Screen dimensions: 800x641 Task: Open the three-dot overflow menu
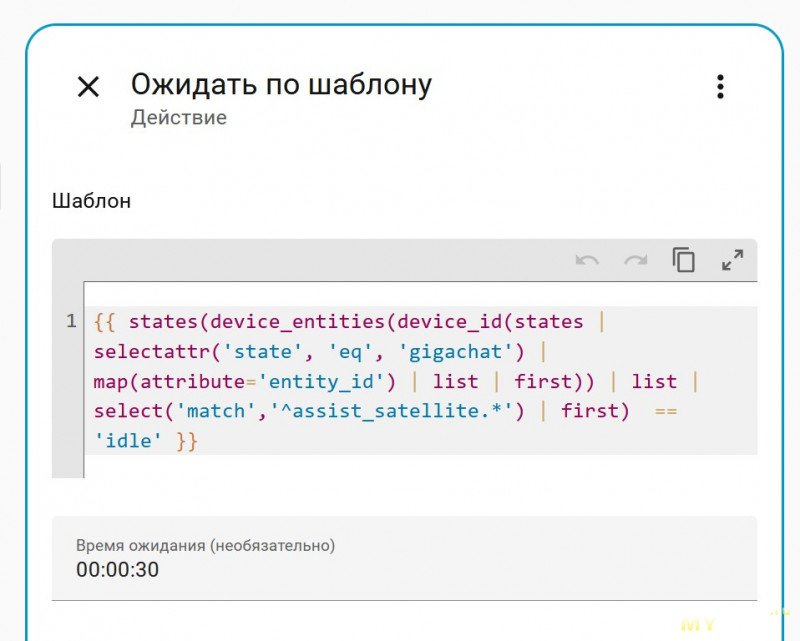pyautogui.click(x=719, y=87)
